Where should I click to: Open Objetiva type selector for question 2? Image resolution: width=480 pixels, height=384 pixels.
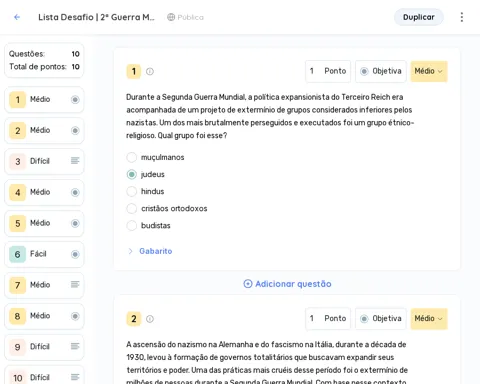coord(381,318)
